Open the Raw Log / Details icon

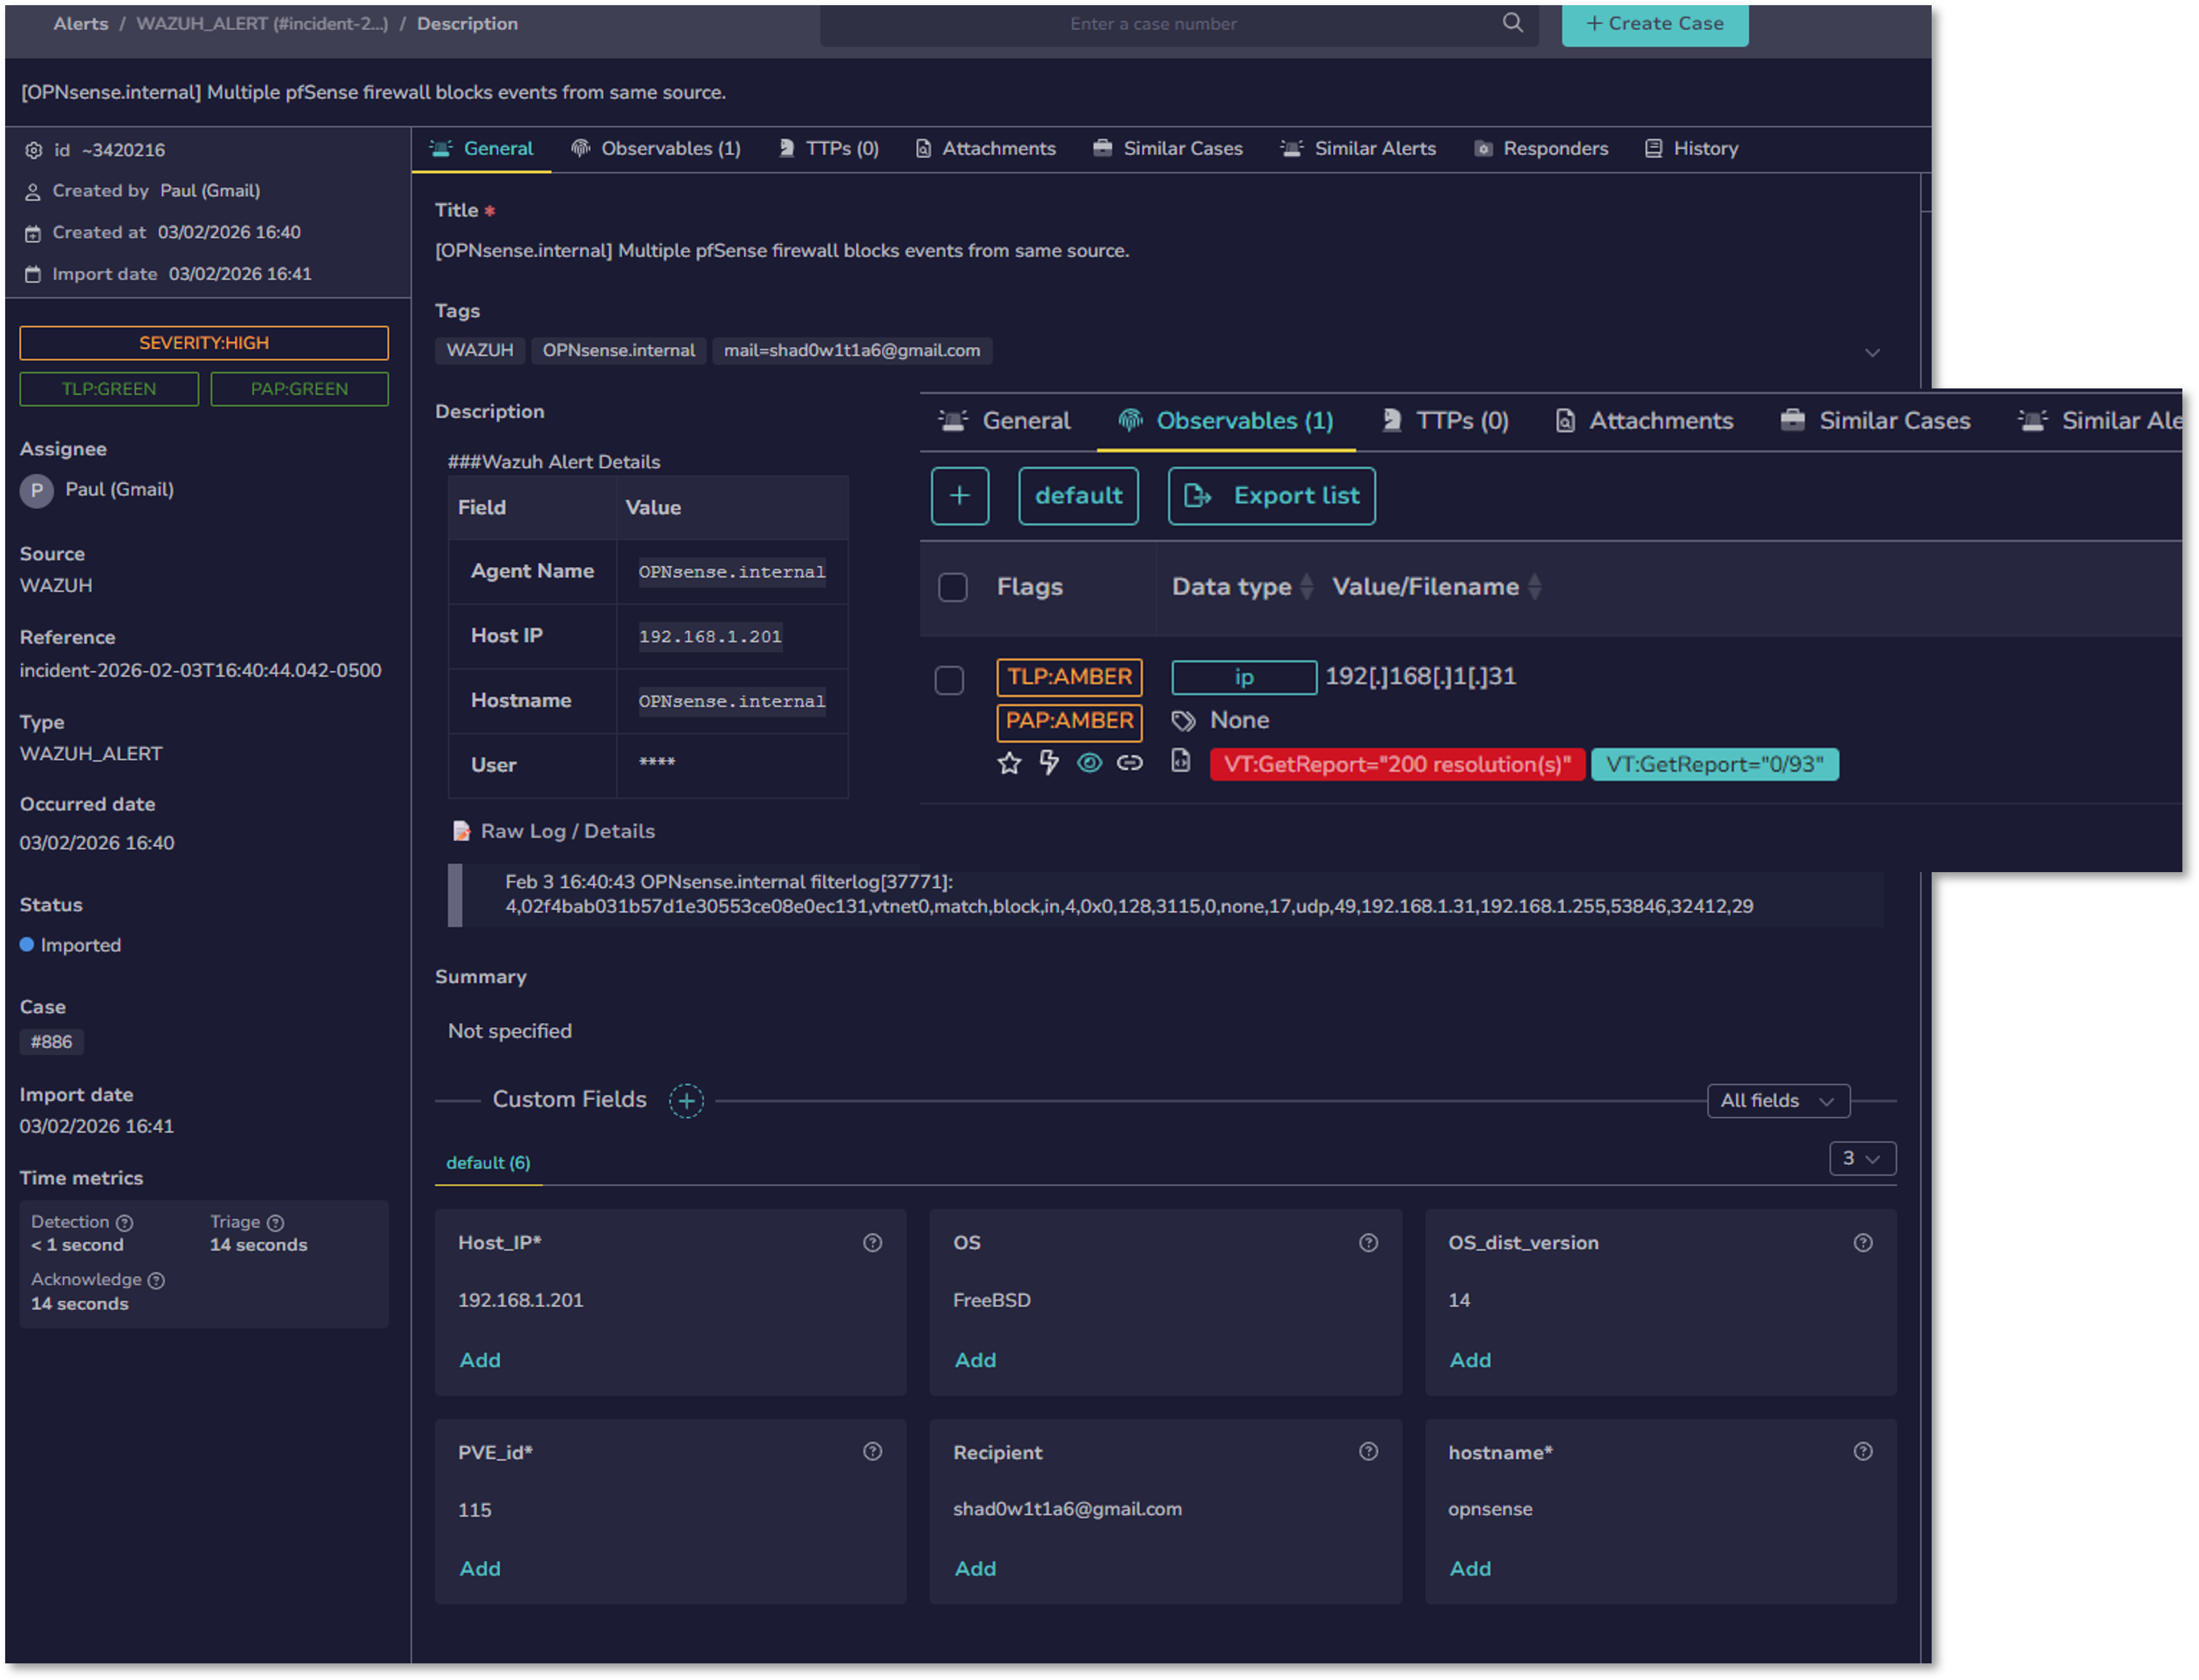pyautogui.click(x=461, y=830)
